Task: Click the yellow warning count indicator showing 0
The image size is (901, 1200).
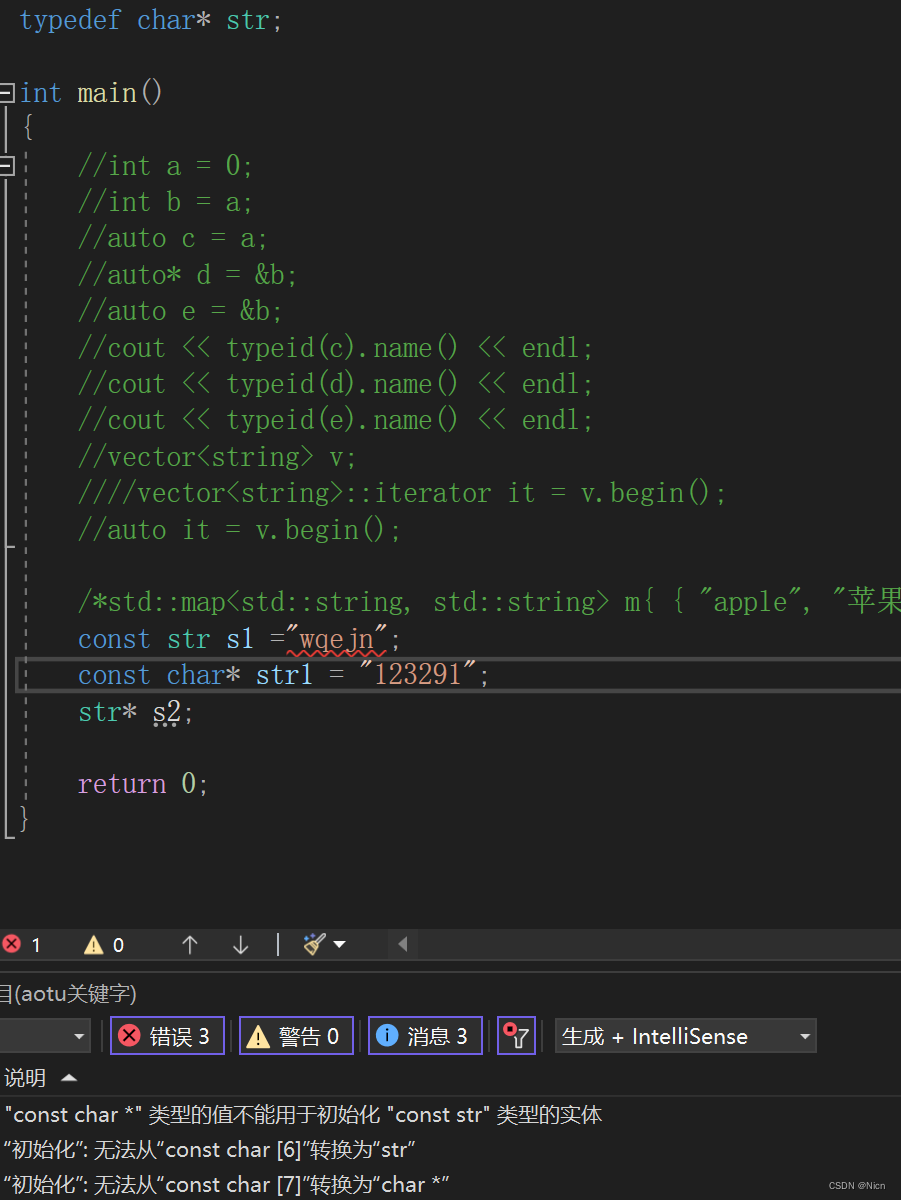Action: coord(104,945)
